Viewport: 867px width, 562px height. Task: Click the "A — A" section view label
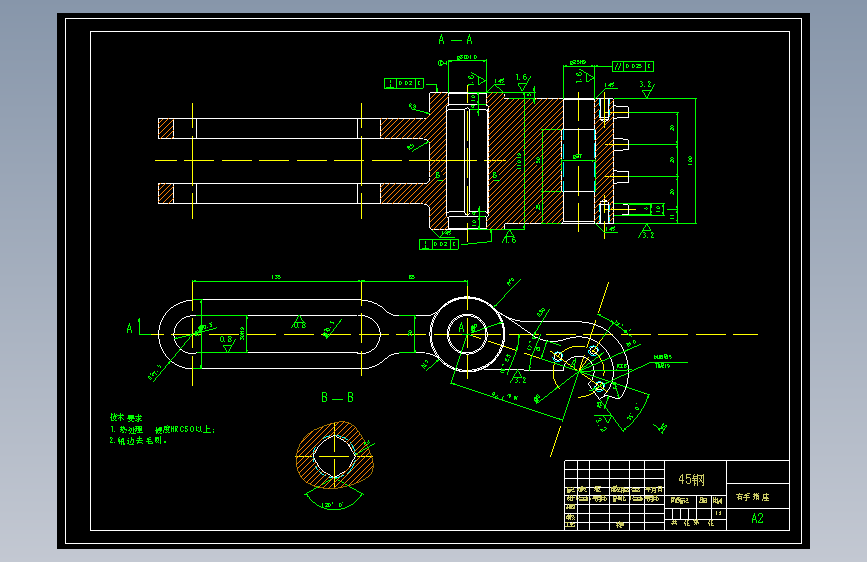456,40
